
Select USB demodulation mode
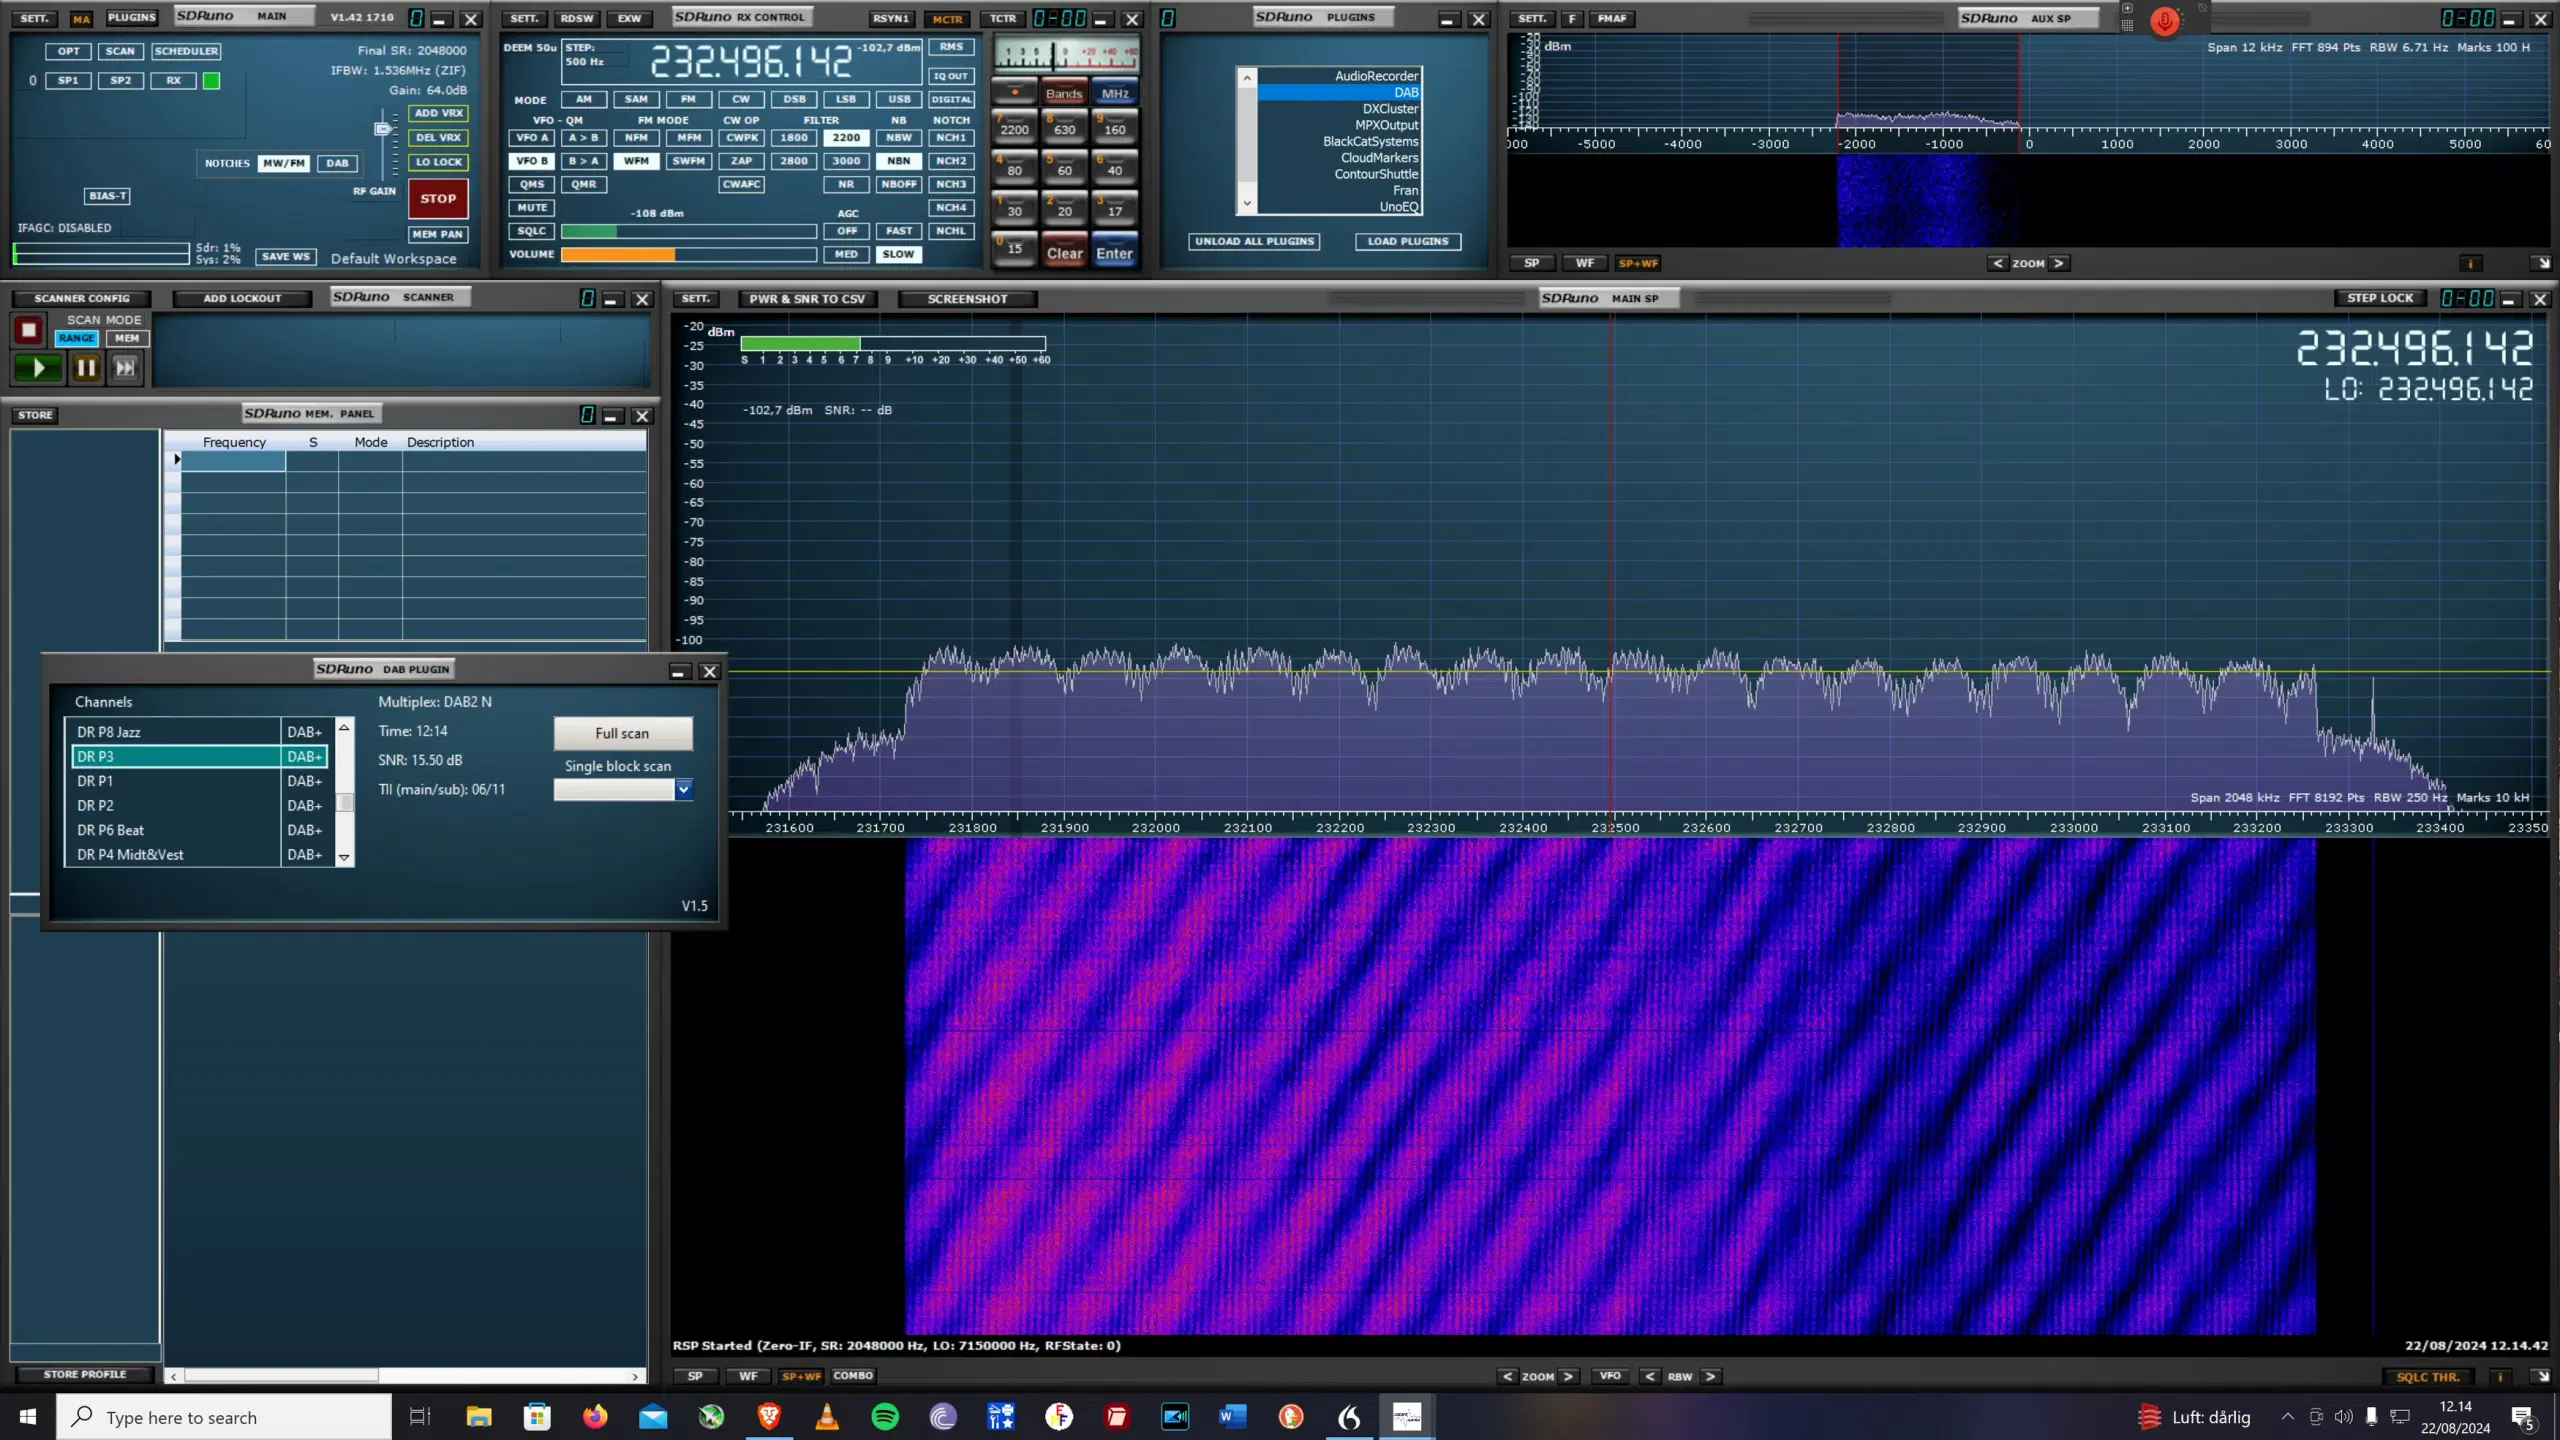coord(899,100)
